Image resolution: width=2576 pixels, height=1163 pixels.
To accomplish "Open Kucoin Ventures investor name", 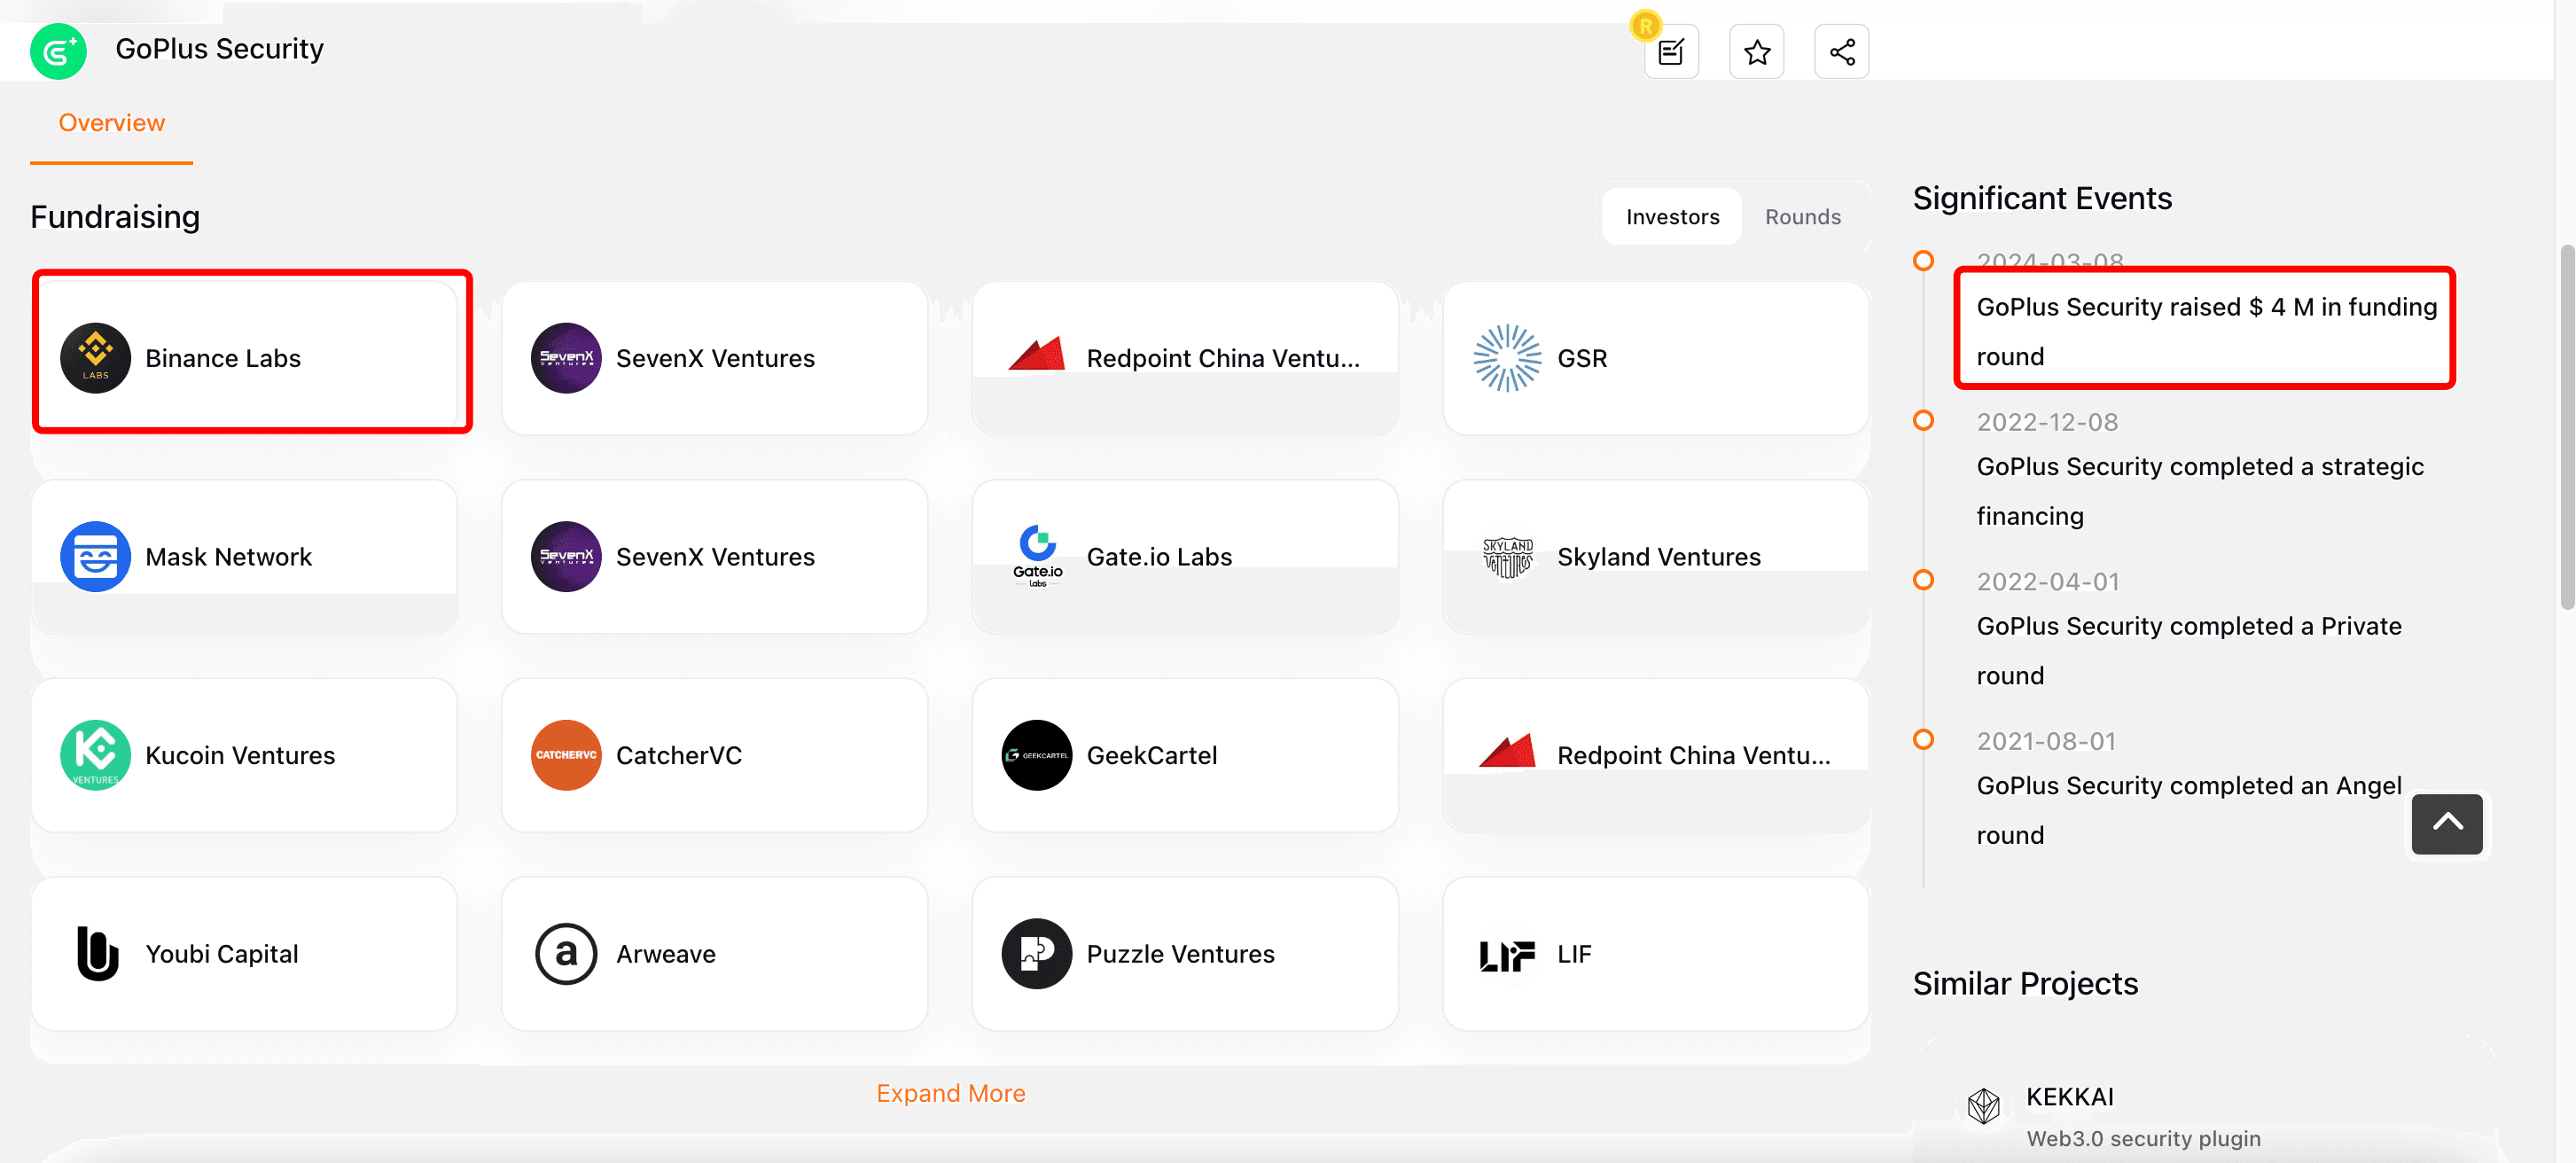I will [240, 755].
